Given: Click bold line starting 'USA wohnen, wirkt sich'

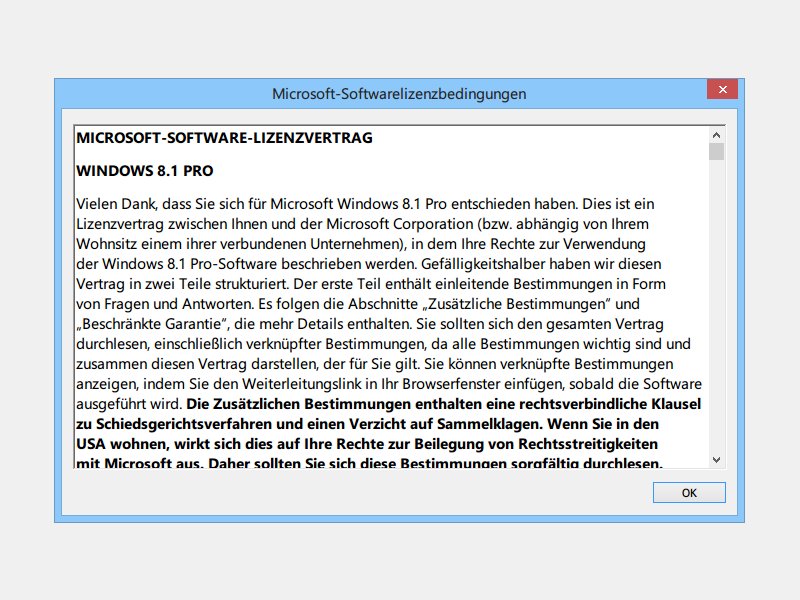Looking at the screenshot, I should pyautogui.click(x=367, y=444).
